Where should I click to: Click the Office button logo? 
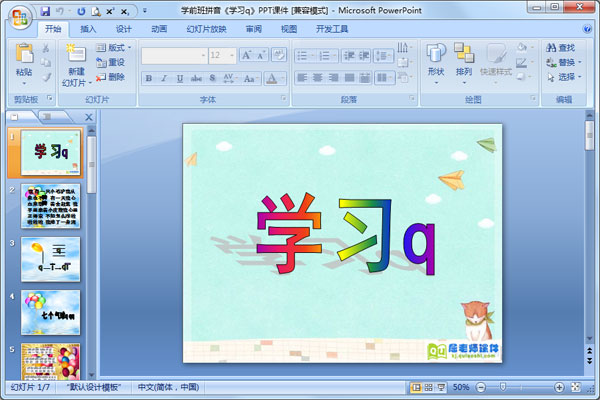click(20, 17)
